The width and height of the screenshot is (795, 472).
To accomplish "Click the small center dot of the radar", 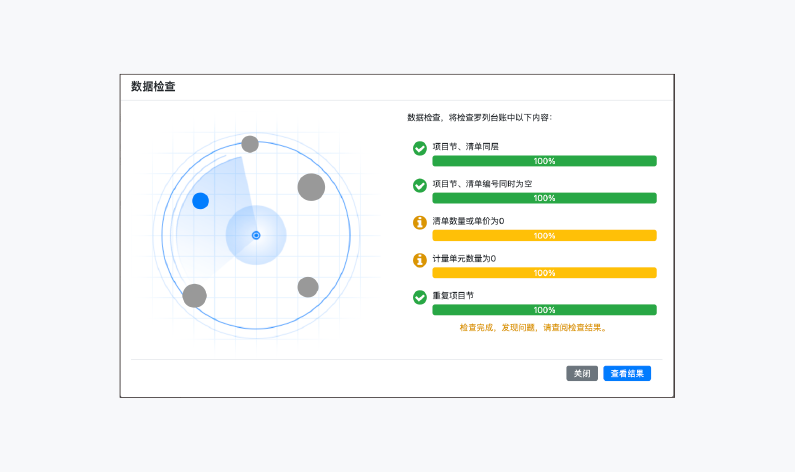I will point(256,235).
